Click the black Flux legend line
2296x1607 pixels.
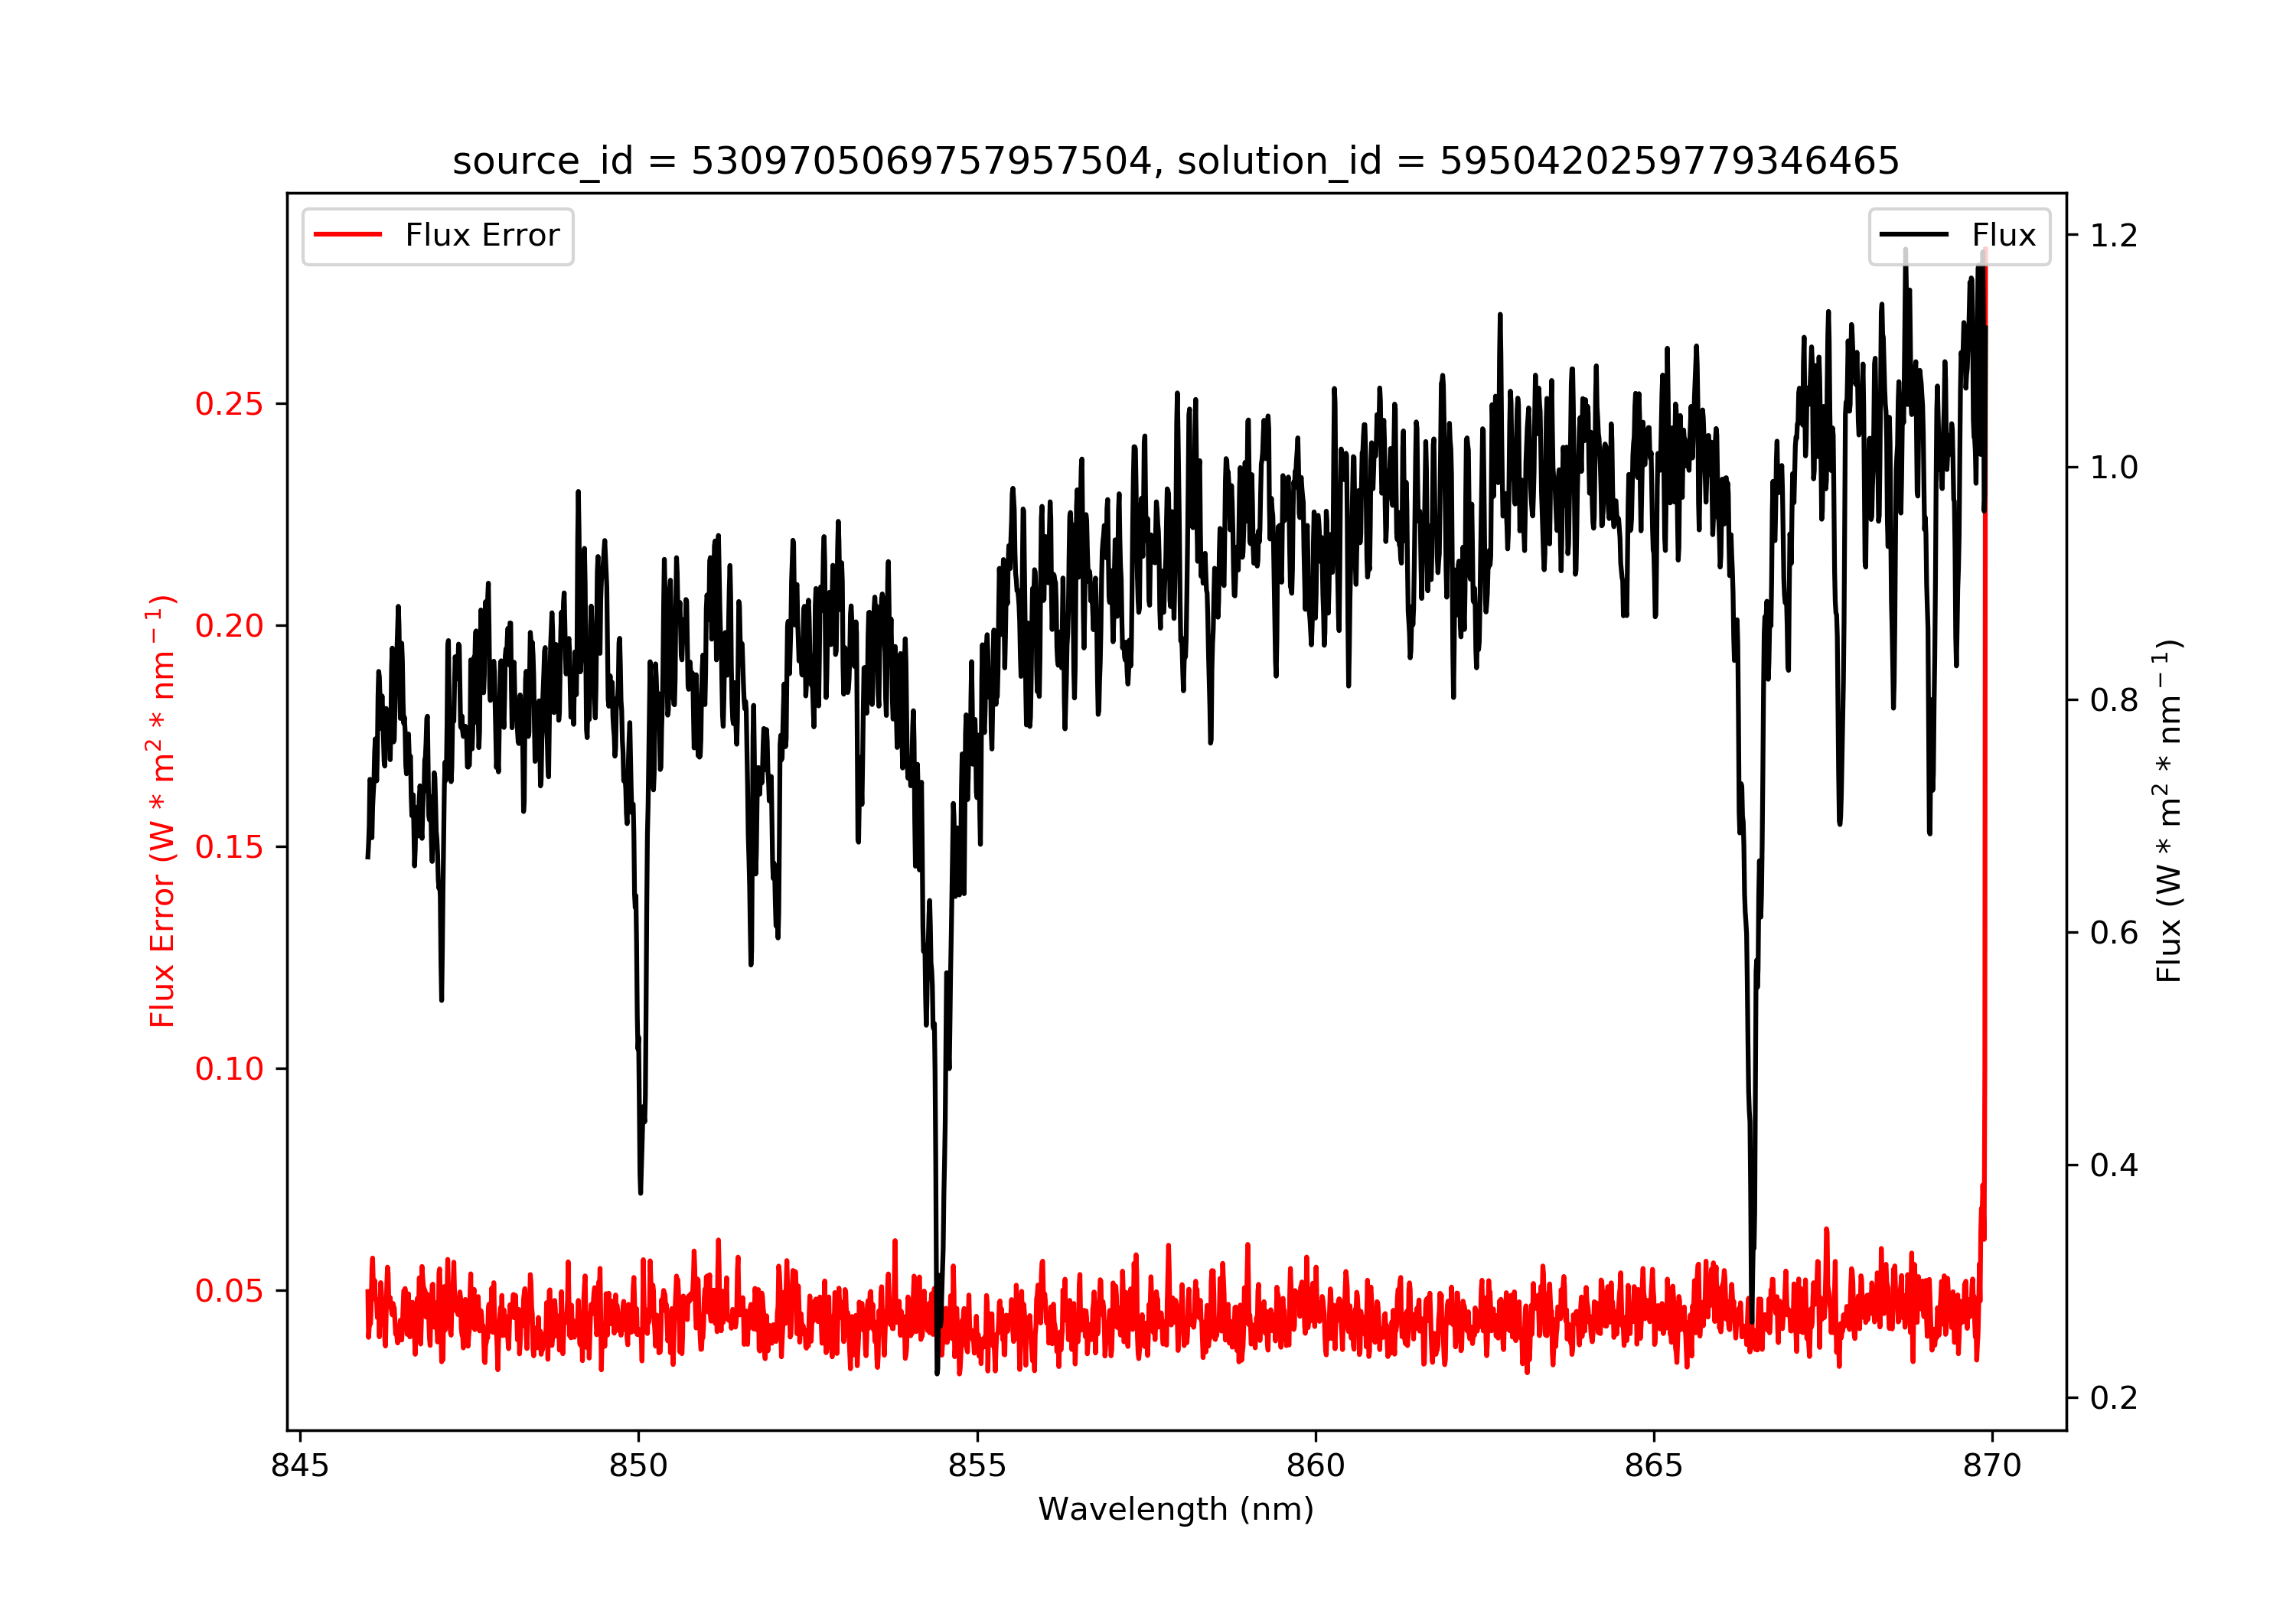(x=1913, y=235)
